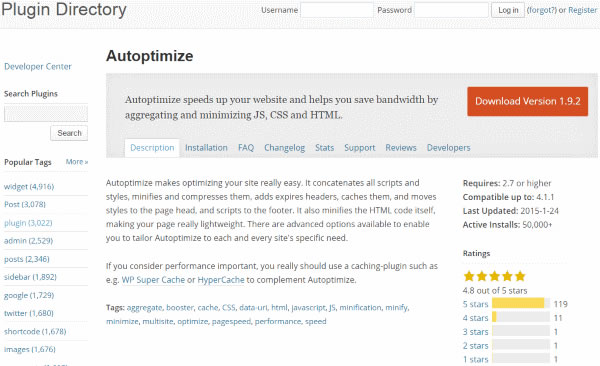600x366 pixels.
Task: Open the WP Super Cache link
Action: point(153,280)
